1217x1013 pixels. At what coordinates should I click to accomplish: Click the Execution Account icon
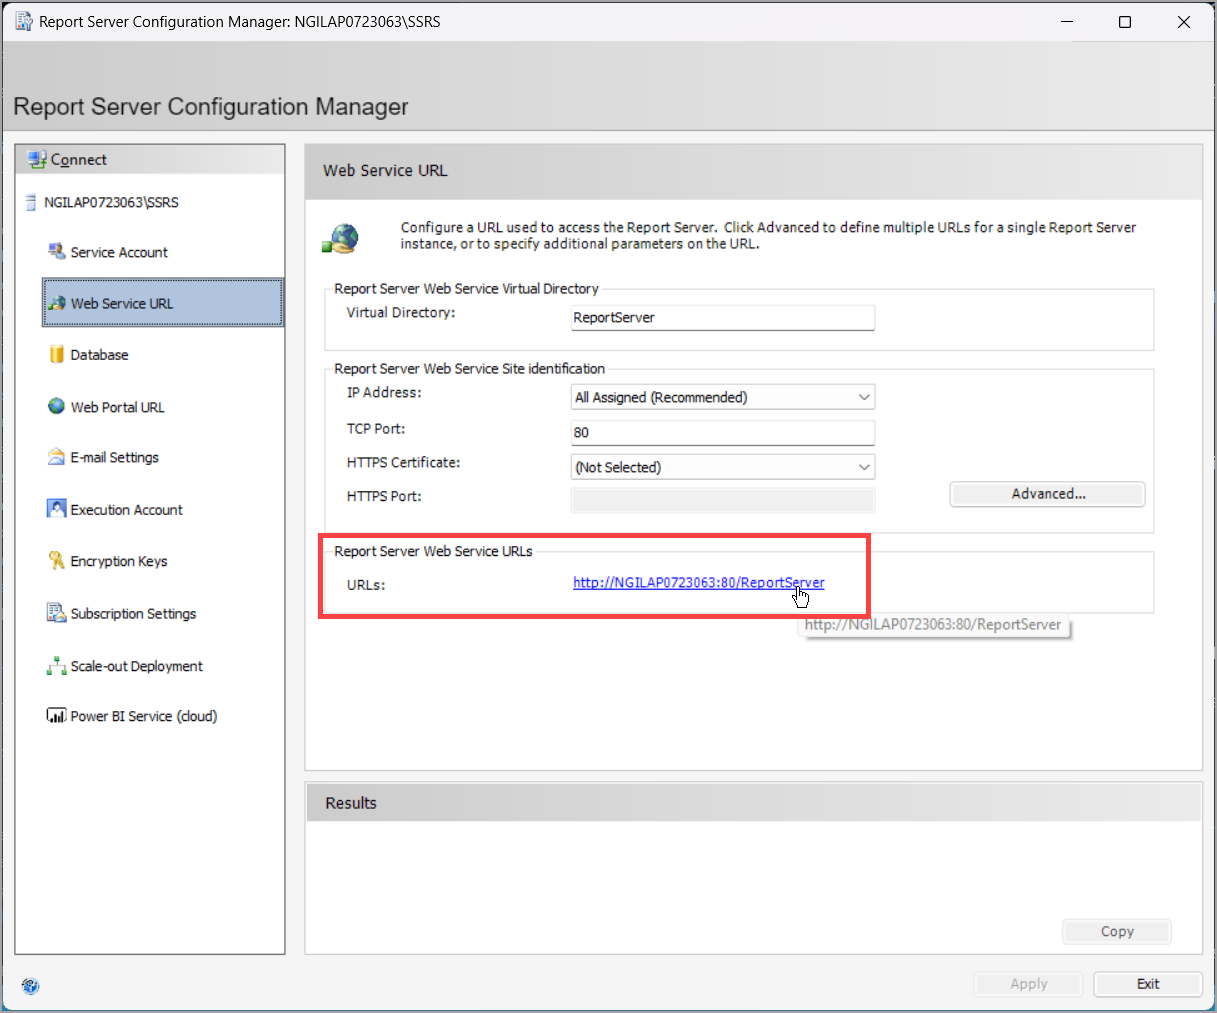(x=57, y=509)
